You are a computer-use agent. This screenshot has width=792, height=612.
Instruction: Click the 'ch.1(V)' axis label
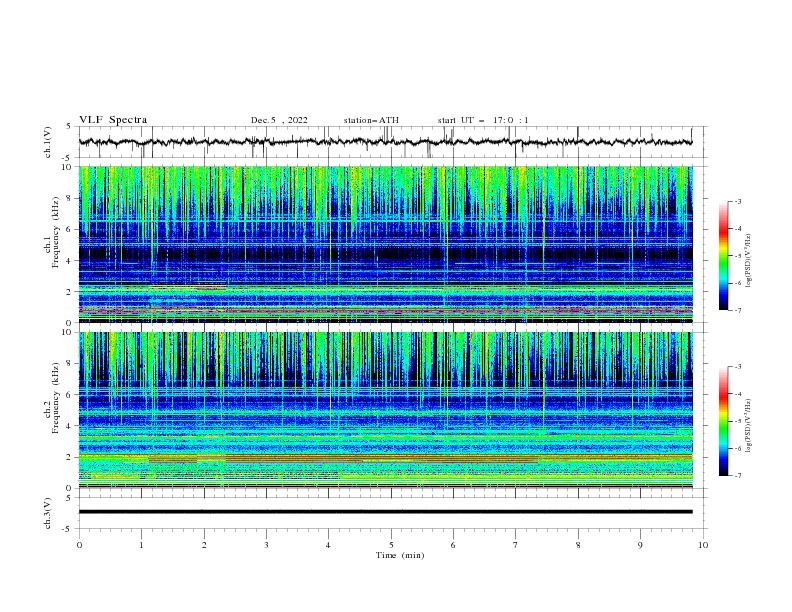point(47,142)
